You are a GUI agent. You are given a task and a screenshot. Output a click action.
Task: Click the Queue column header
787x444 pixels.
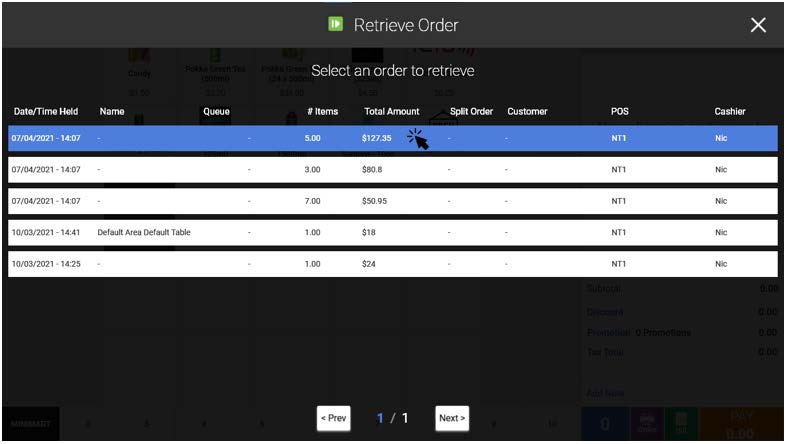tap(216, 111)
